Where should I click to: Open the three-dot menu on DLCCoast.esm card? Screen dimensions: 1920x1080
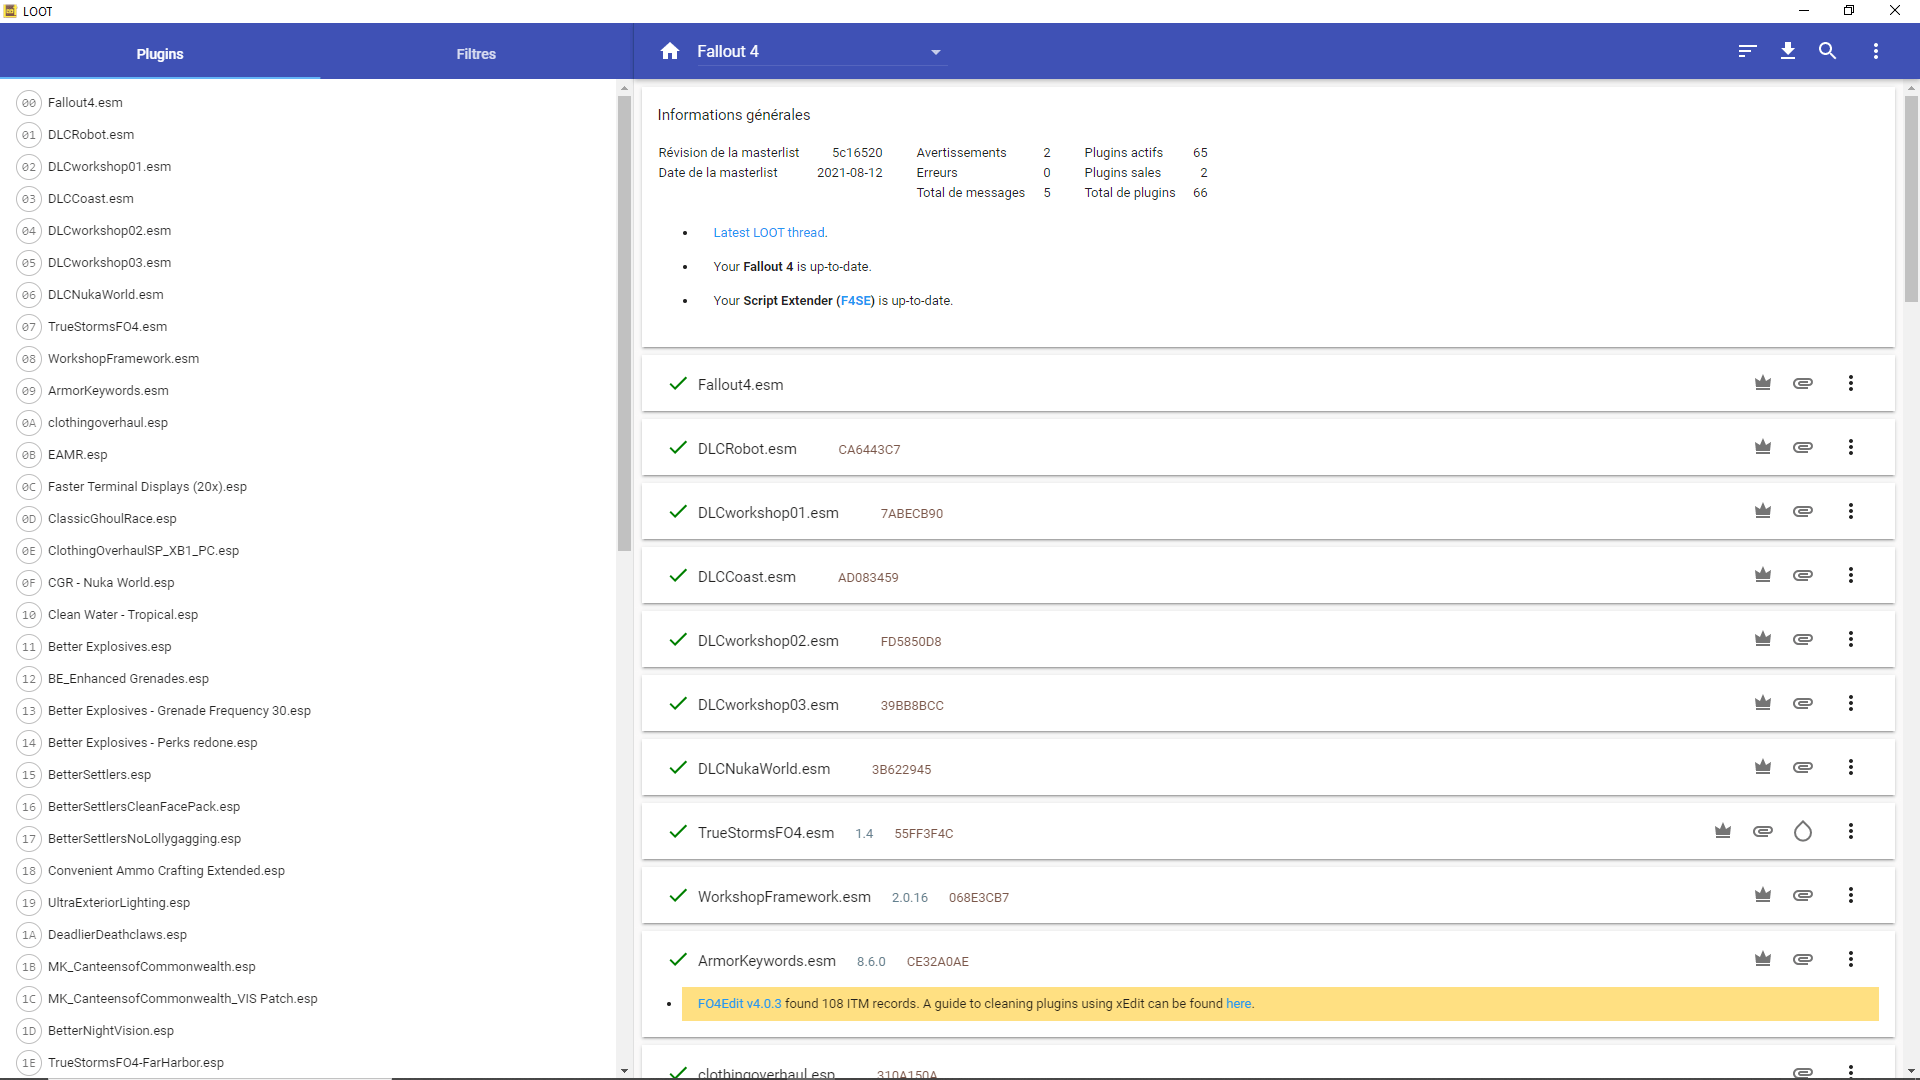(x=1851, y=575)
